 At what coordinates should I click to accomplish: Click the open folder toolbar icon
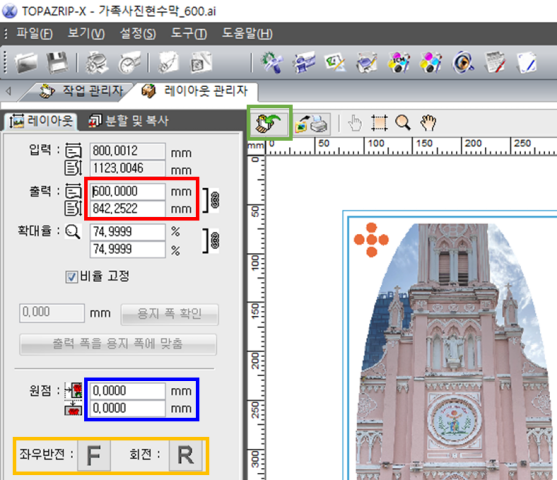pos(26,63)
